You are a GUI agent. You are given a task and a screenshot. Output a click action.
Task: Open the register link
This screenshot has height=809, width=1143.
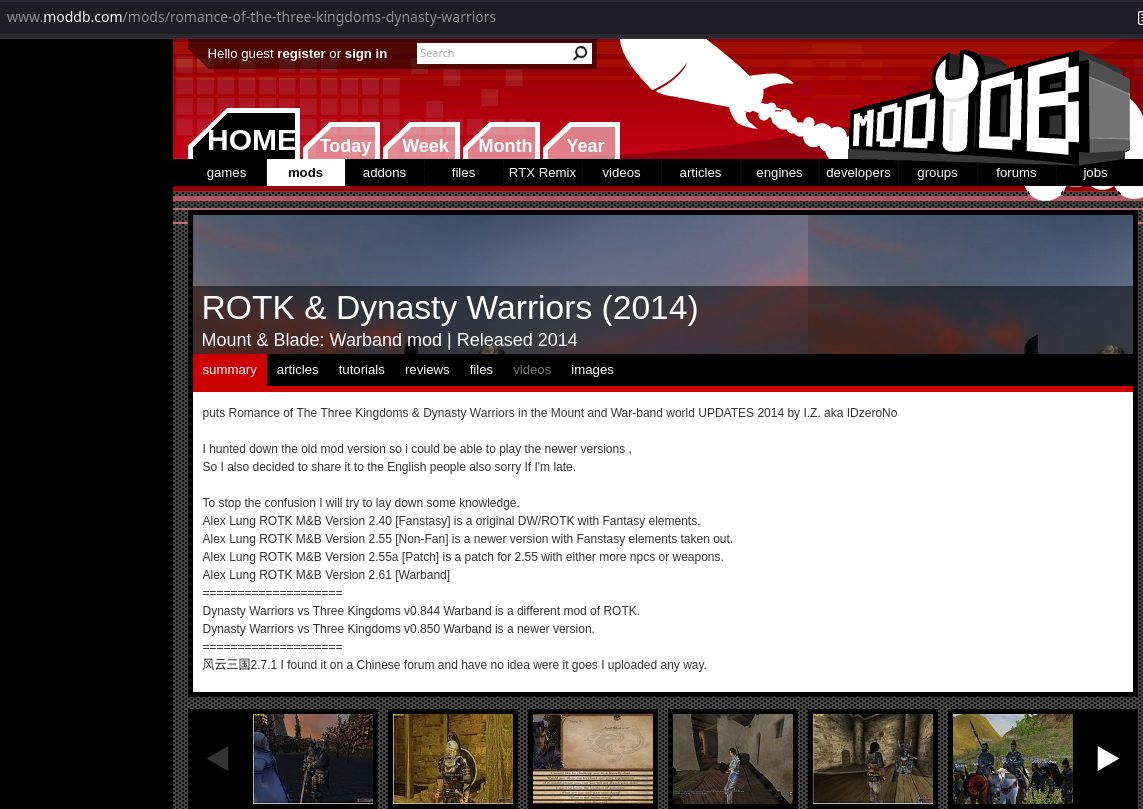301,54
